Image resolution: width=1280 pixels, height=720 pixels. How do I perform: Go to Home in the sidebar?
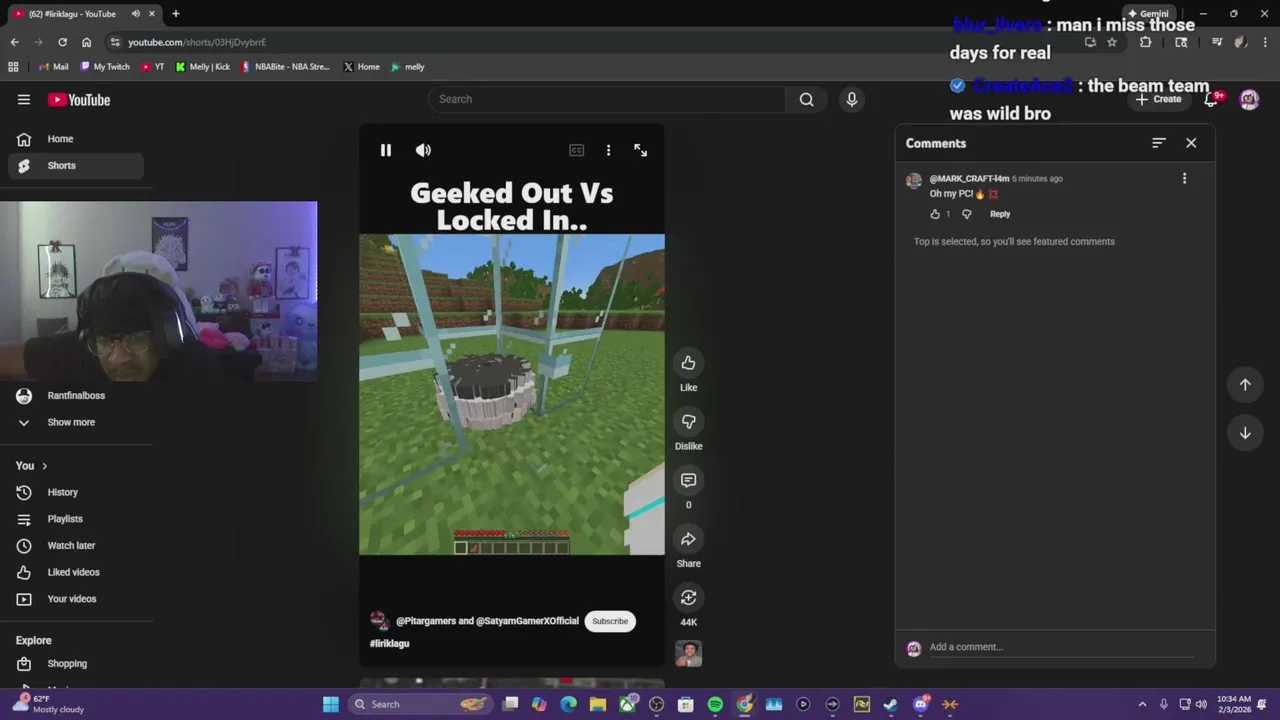click(76, 139)
